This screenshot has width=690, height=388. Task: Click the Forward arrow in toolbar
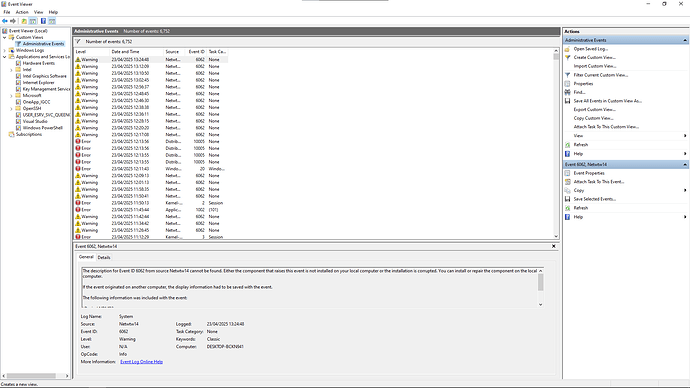(13, 21)
